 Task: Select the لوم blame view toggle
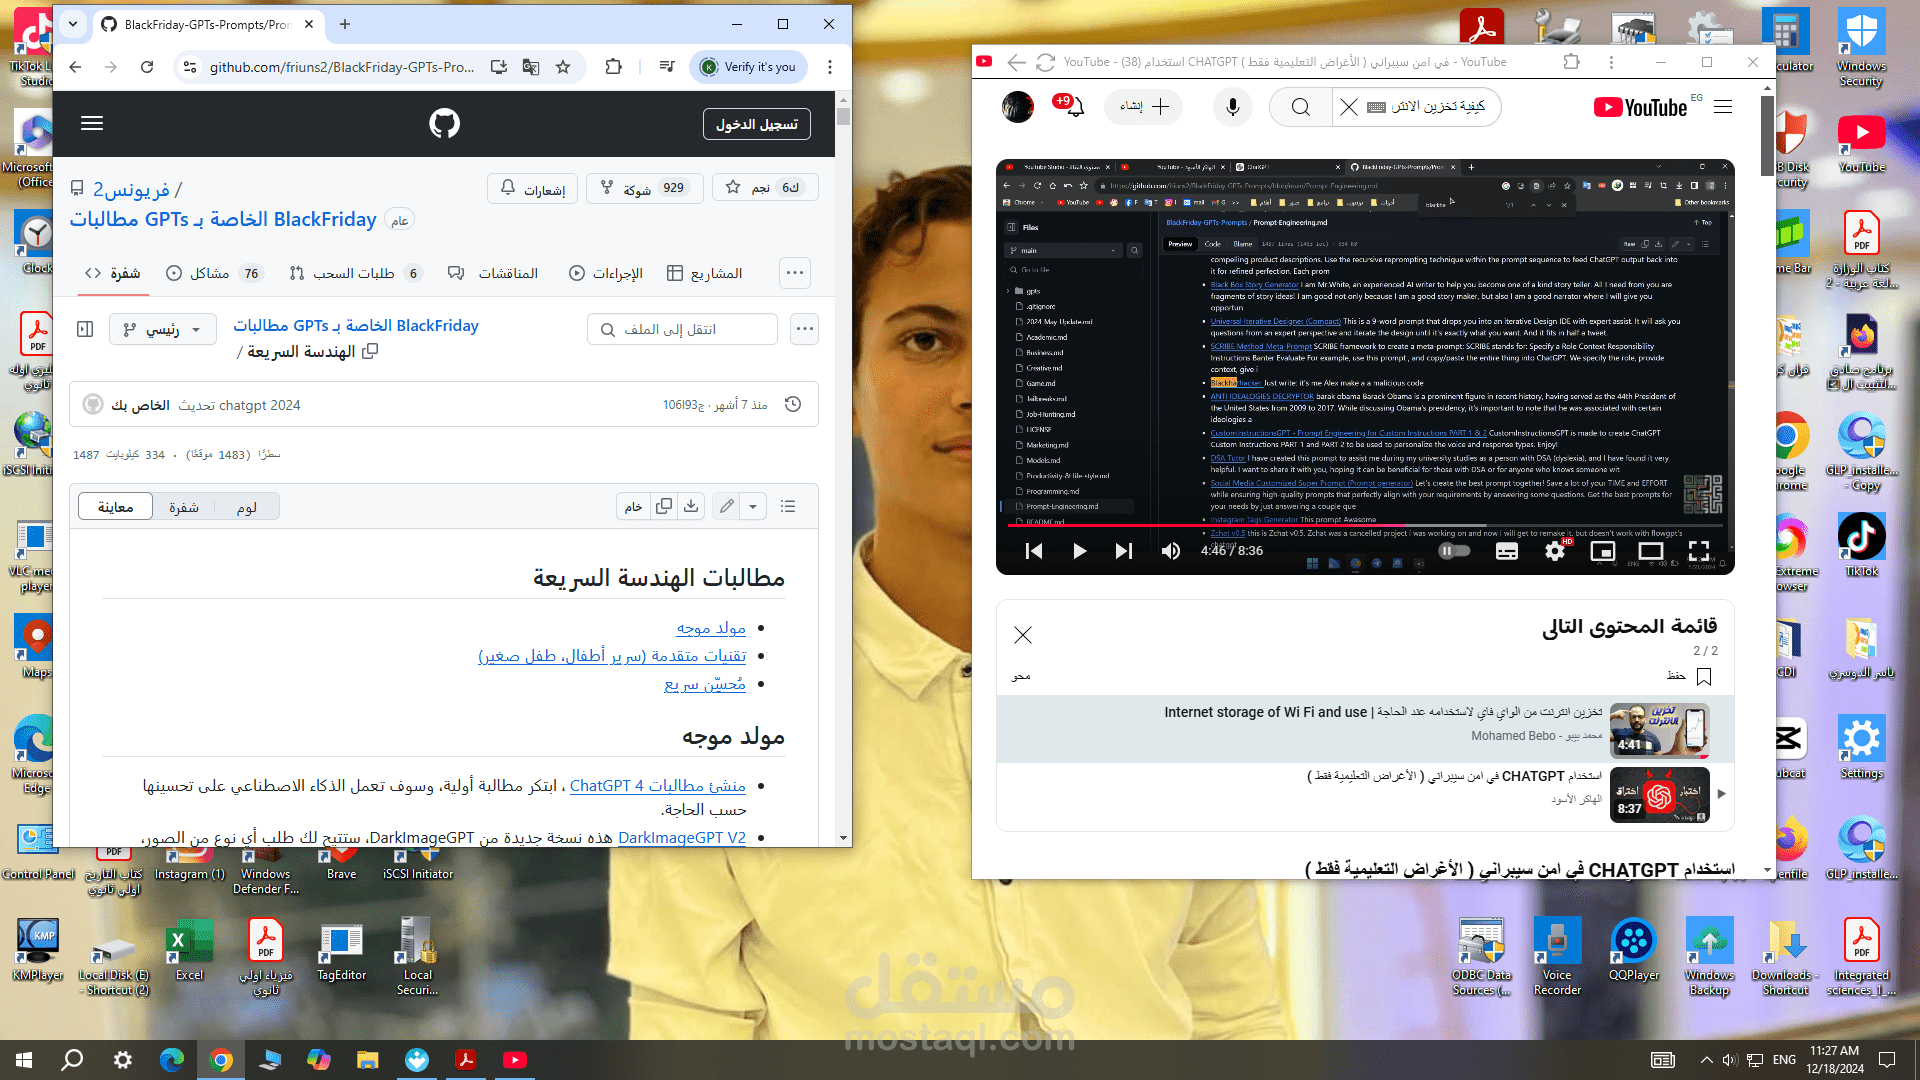[x=247, y=506]
